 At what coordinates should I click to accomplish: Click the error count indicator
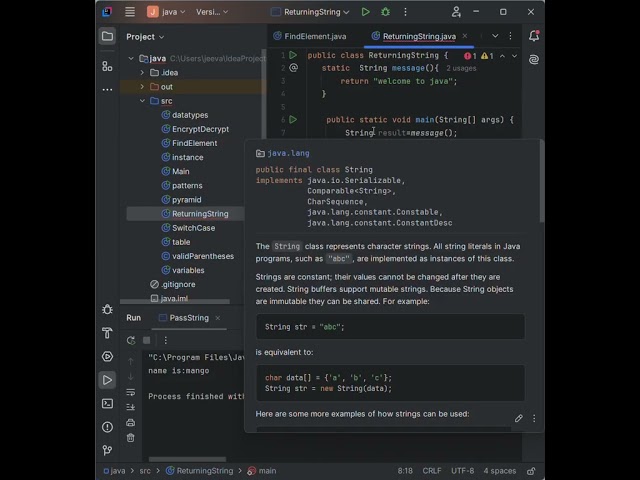tap(470, 56)
